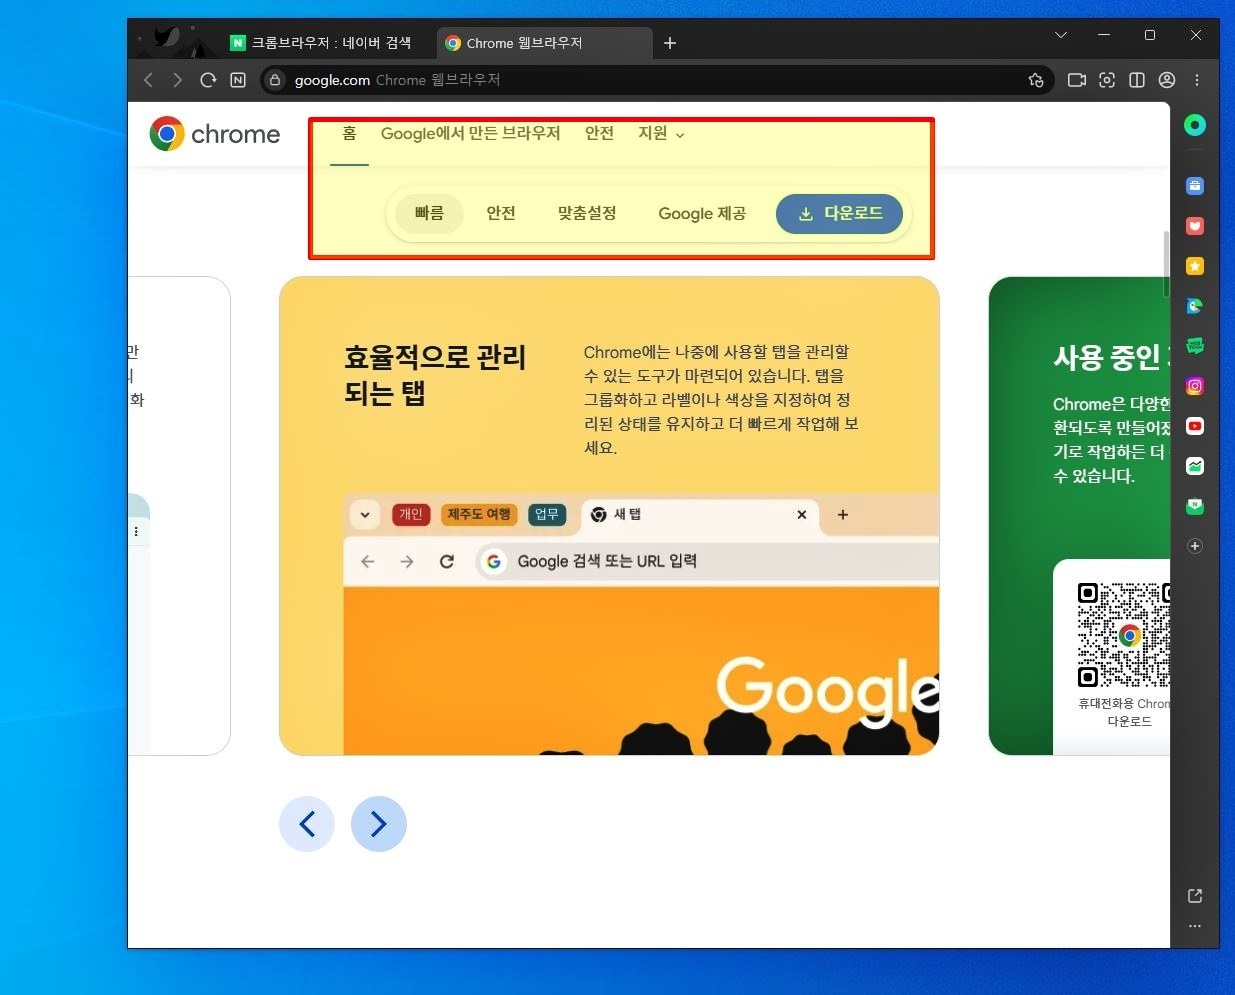Click the pop-out icon at sidebar bottom

(x=1195, y=896)
